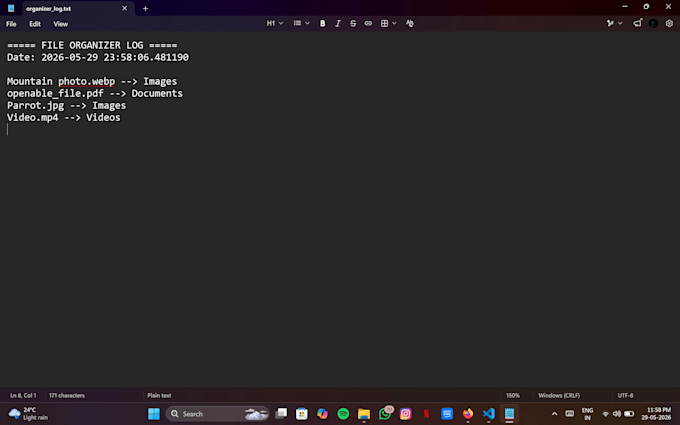Open the File menu
Viewport: 680px width, 425px height.
[11, 24]
